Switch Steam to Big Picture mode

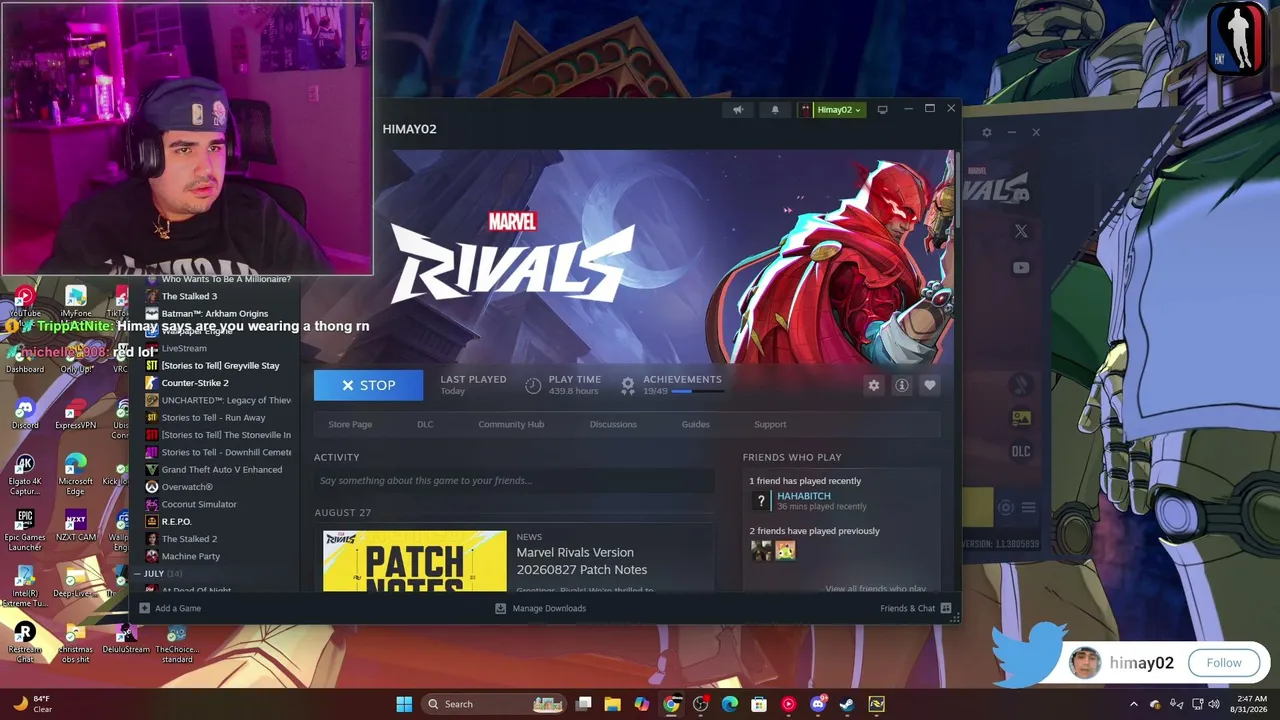pyautogui.click(x=882, y=110)
